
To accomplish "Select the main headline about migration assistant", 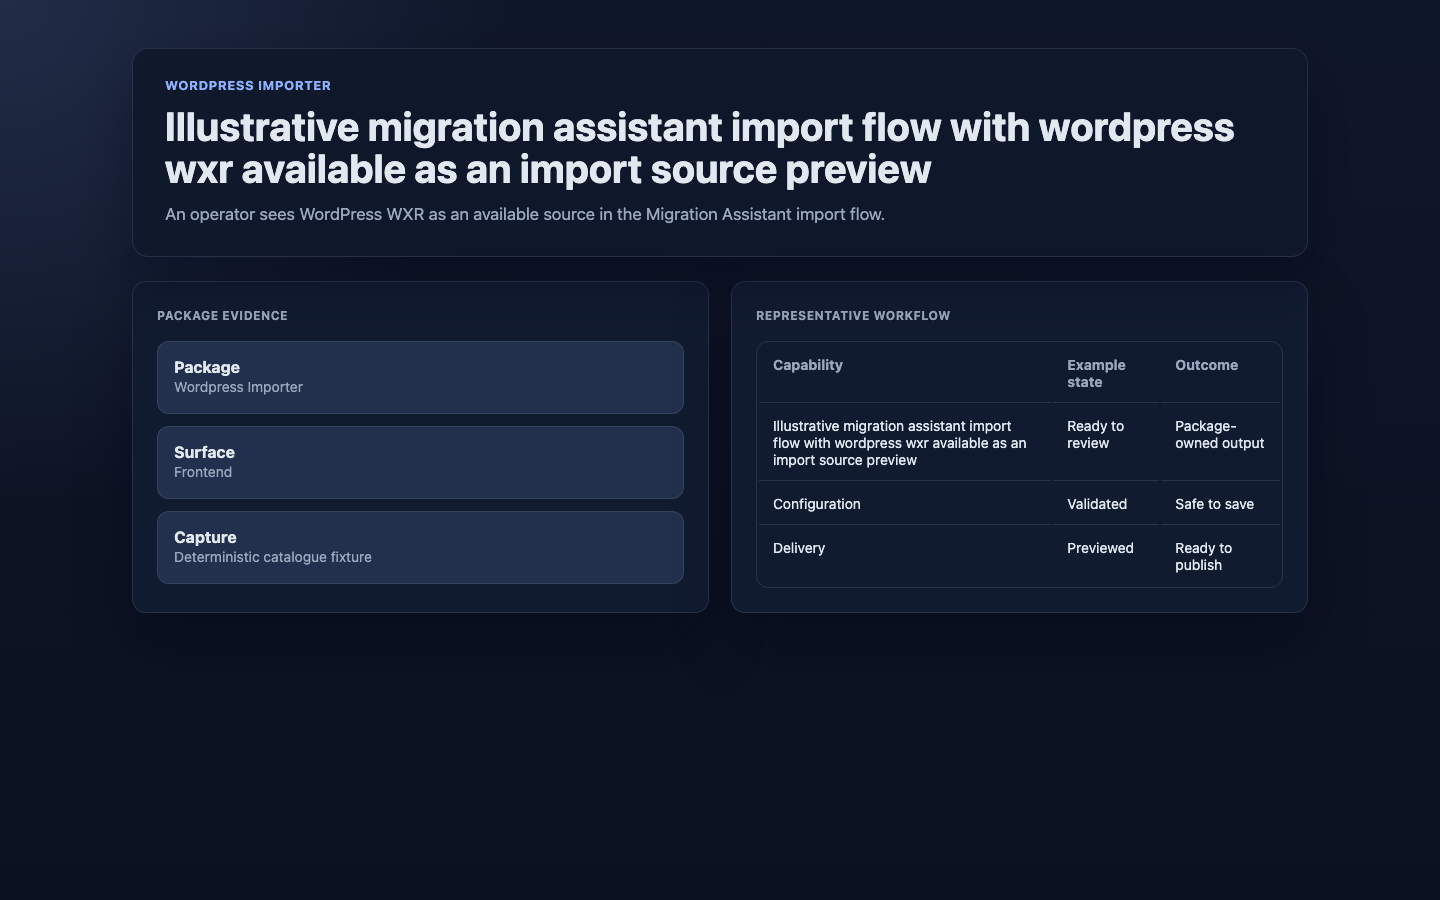I will point(700,149).
